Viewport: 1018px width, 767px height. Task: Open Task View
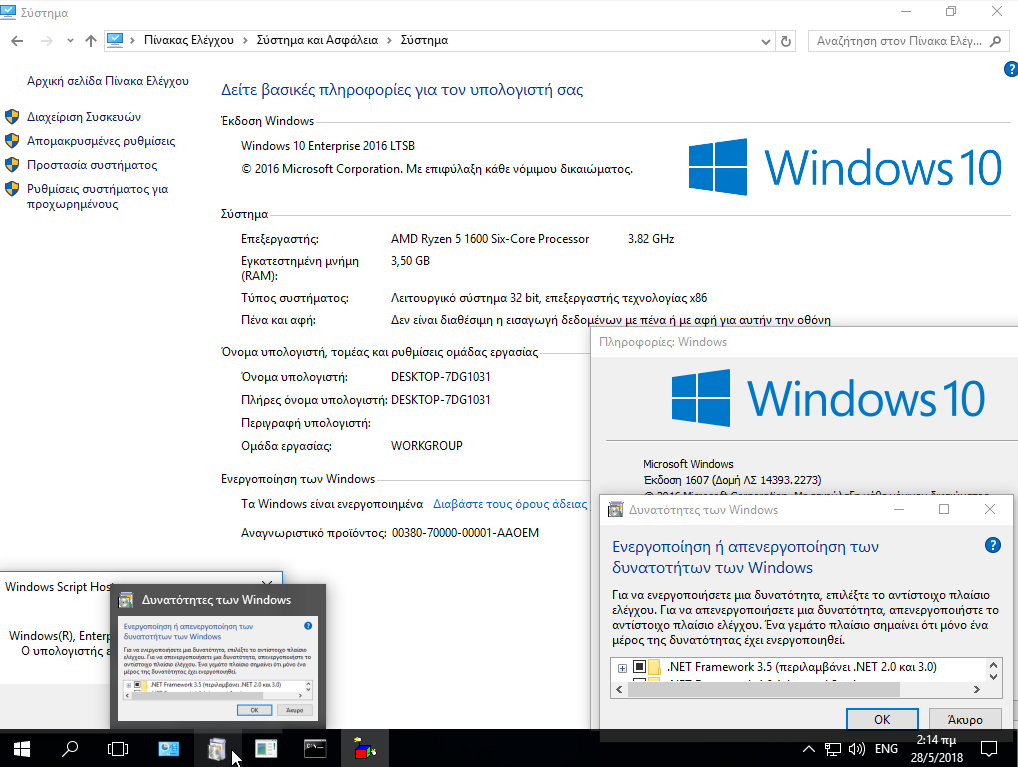118,749
